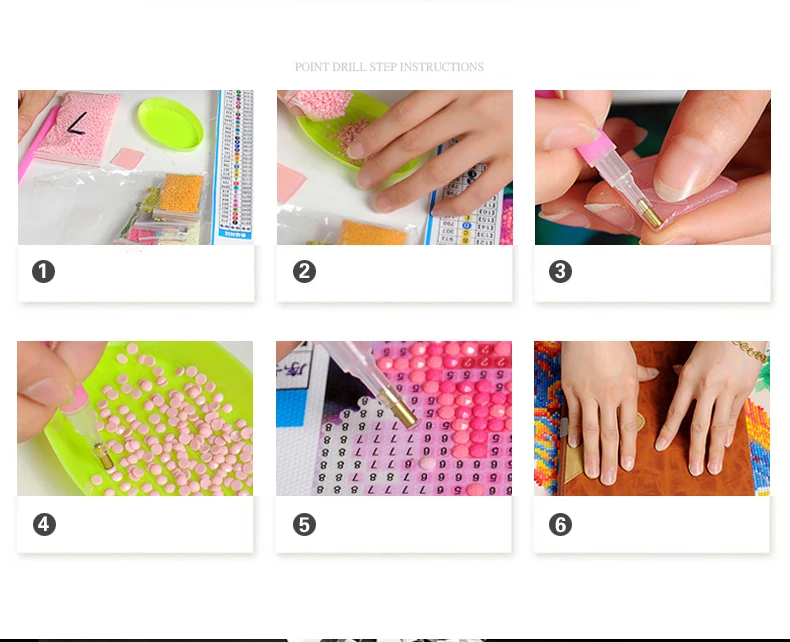
Task: Click the blank caption box under step 5
Action: (394, 525)
